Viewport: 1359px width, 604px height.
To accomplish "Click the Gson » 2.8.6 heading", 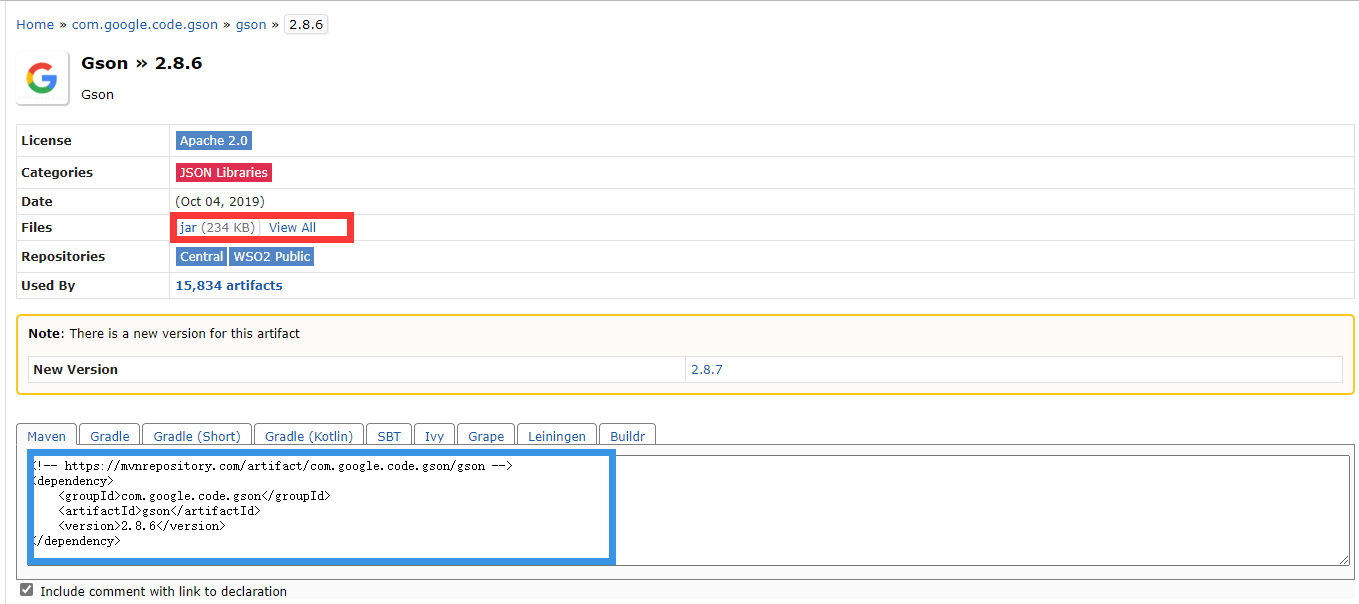I will click(142, 63).
